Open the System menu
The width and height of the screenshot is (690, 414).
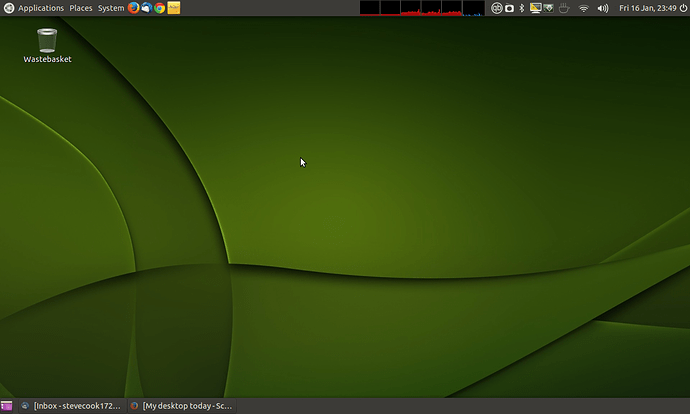tap(111, 8)
